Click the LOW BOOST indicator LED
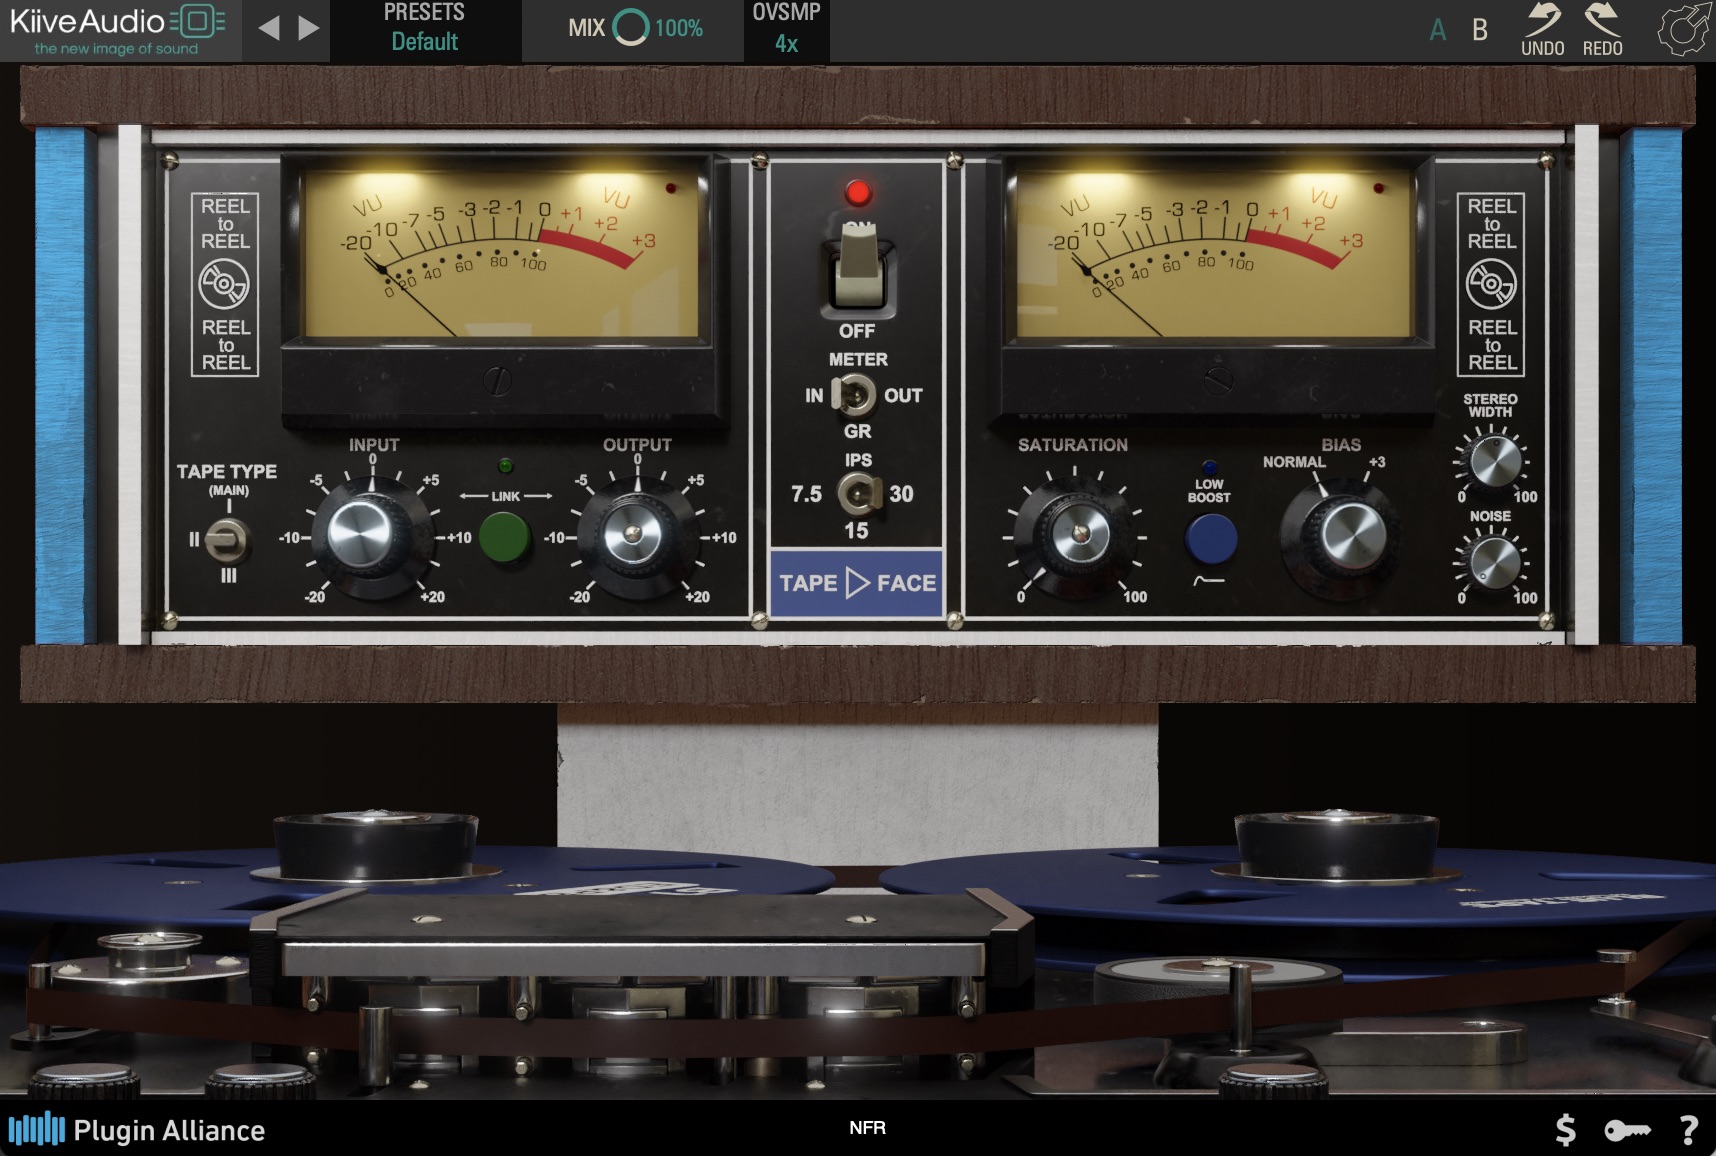 pyautogui.click(x=1210, y=467)
